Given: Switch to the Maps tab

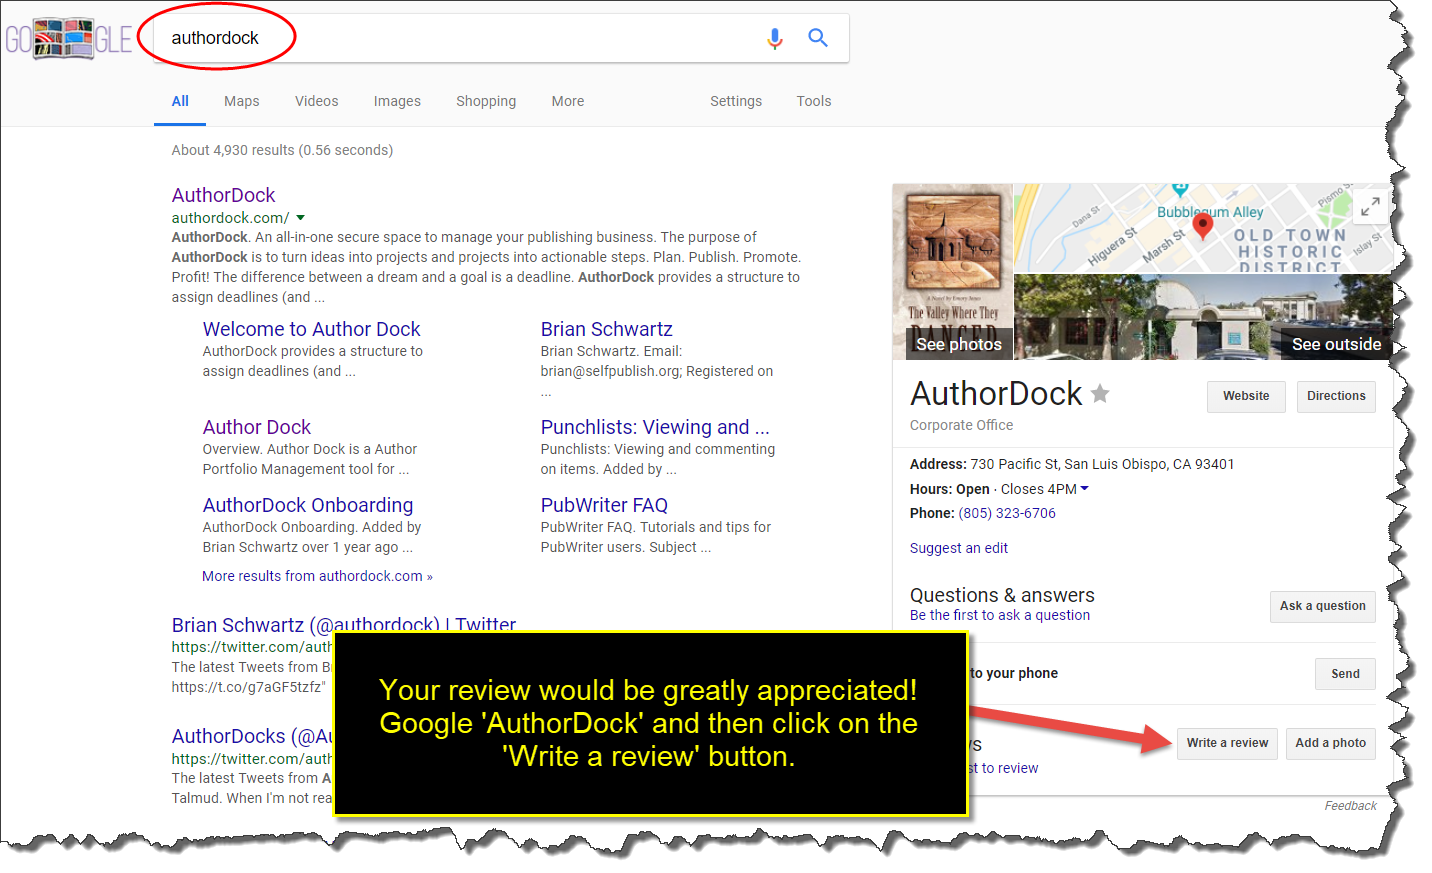Looking at the screenshot, I should [242, 101].
